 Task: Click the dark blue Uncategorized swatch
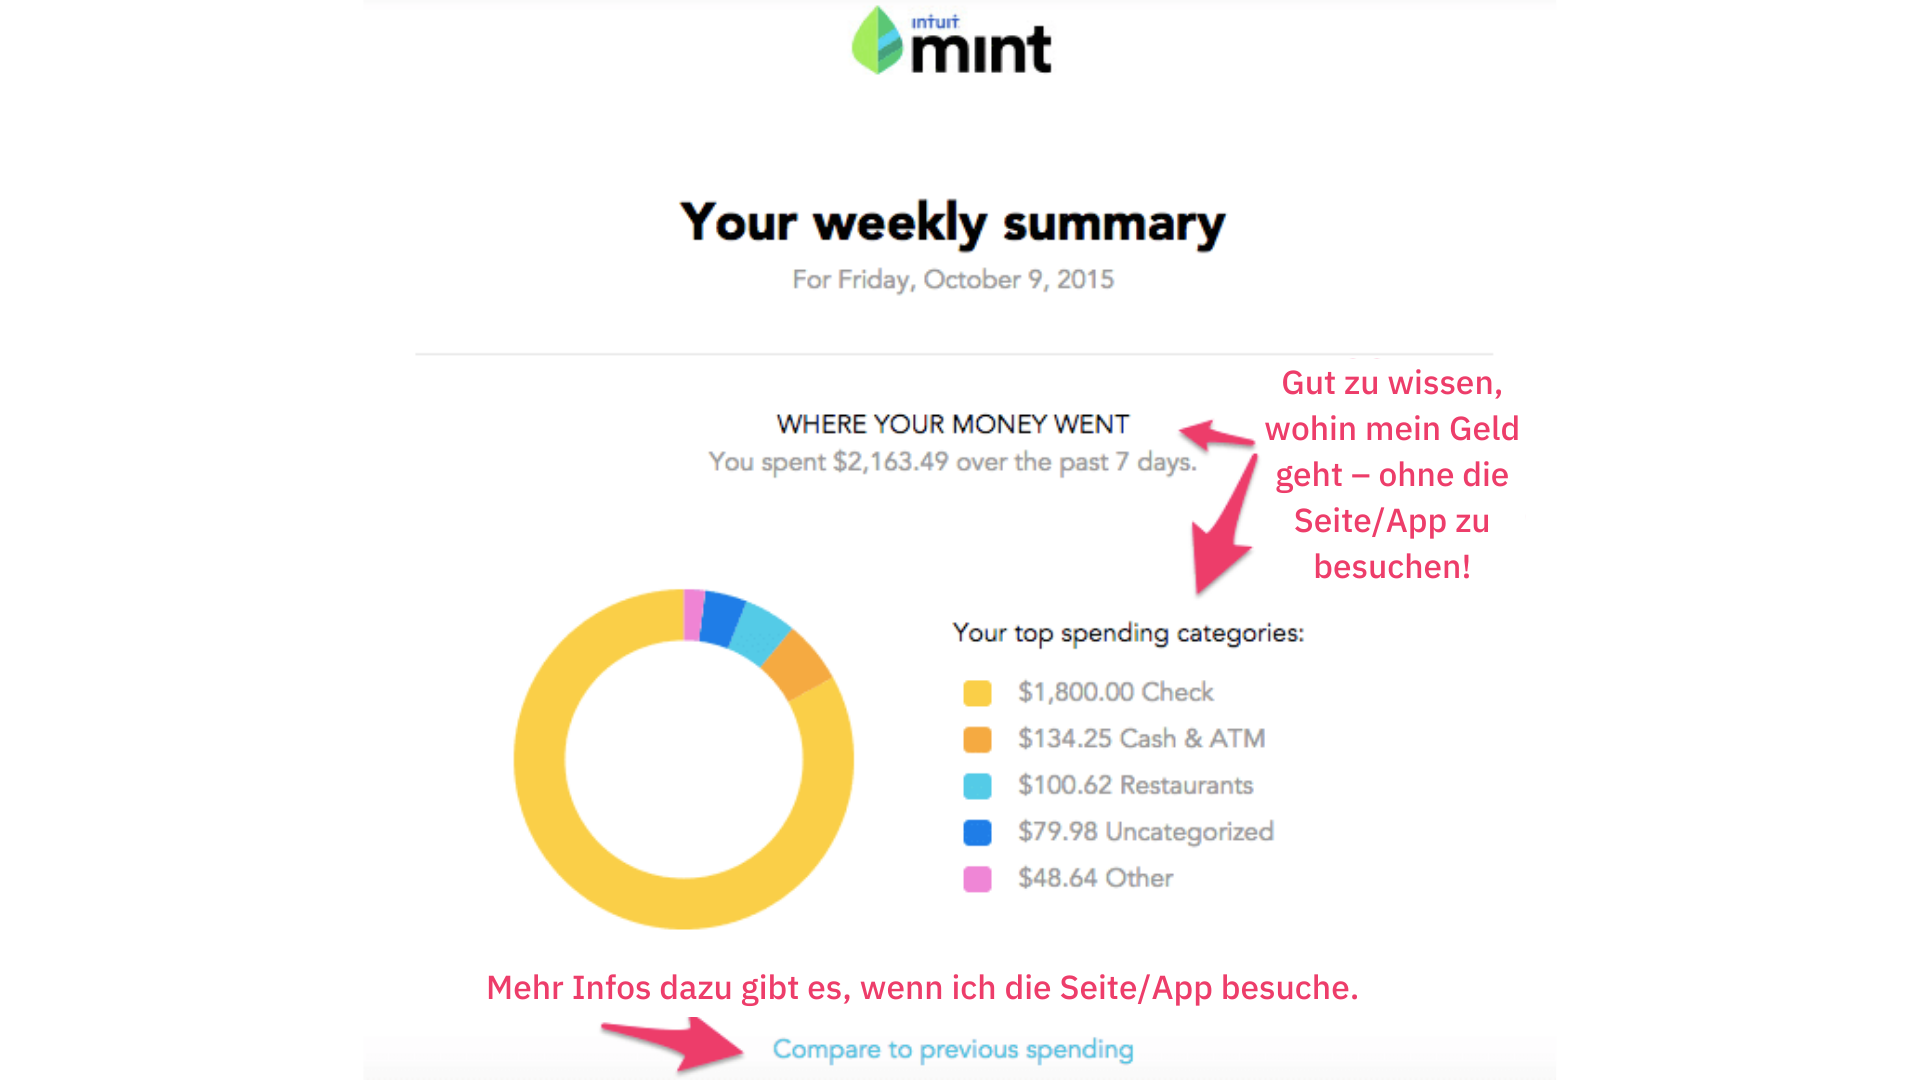(977, 832)
